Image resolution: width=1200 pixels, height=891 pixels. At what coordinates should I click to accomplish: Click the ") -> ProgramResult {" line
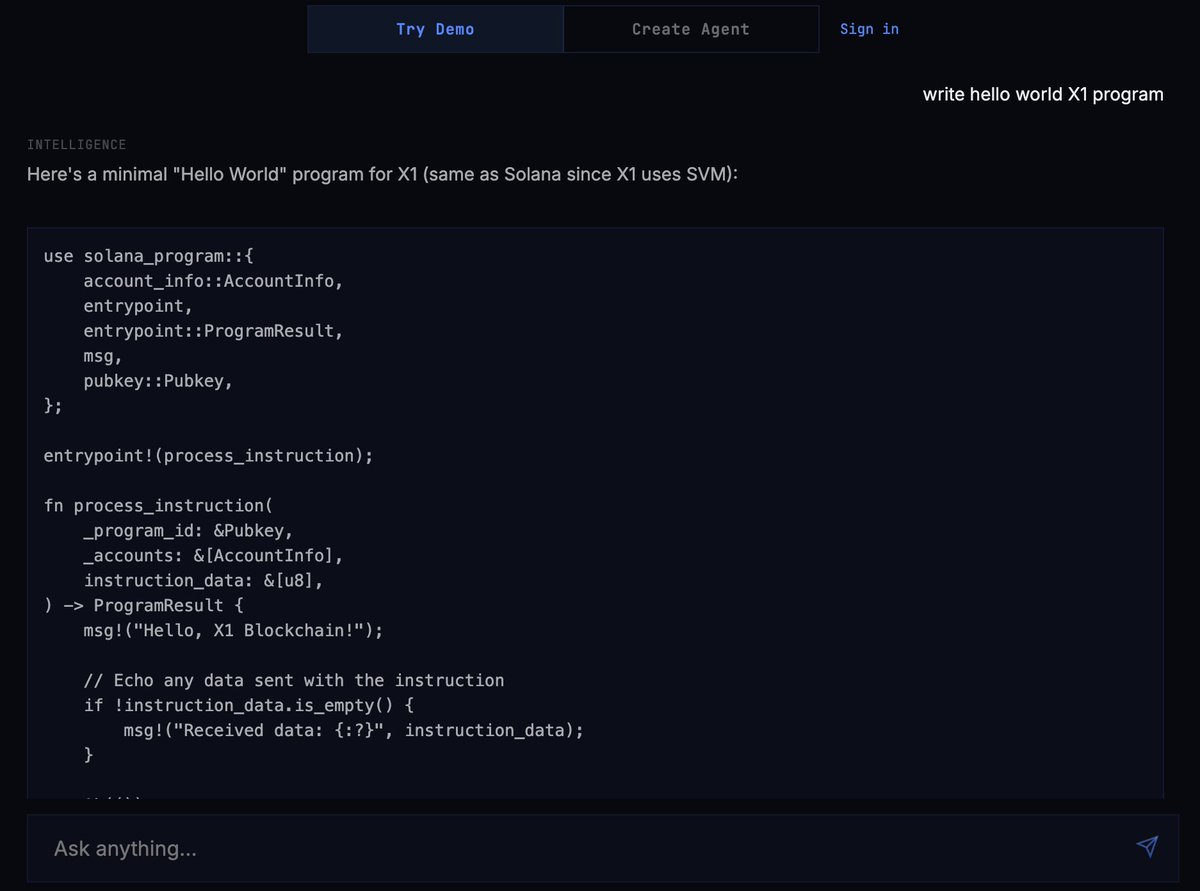pos(143,606)
